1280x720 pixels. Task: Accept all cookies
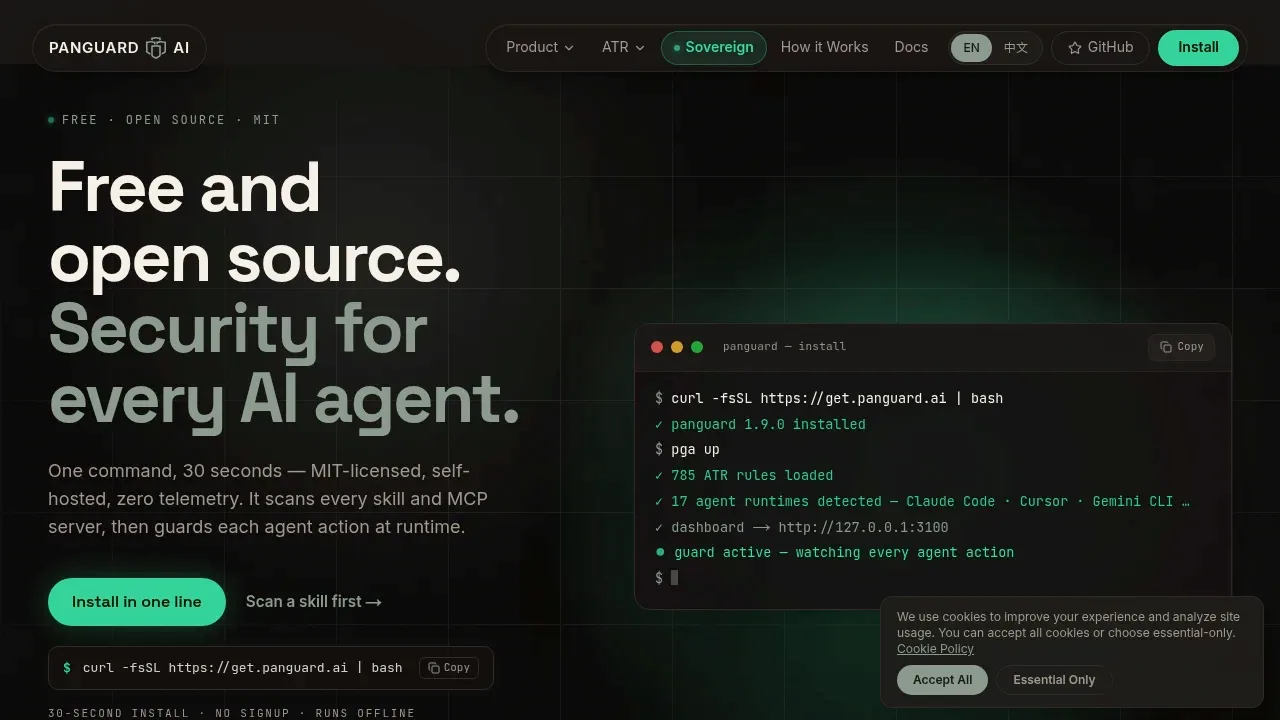(x=942, y=680)
